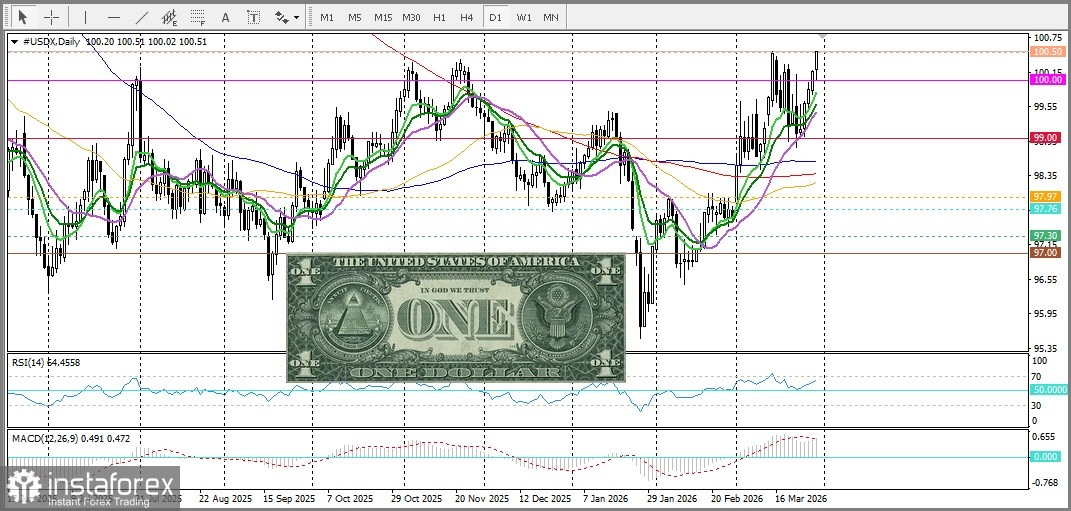This screenshot has width=1071, height=511.
Task: Switch chart to H1 timeframe
Action: click(439, 17)
